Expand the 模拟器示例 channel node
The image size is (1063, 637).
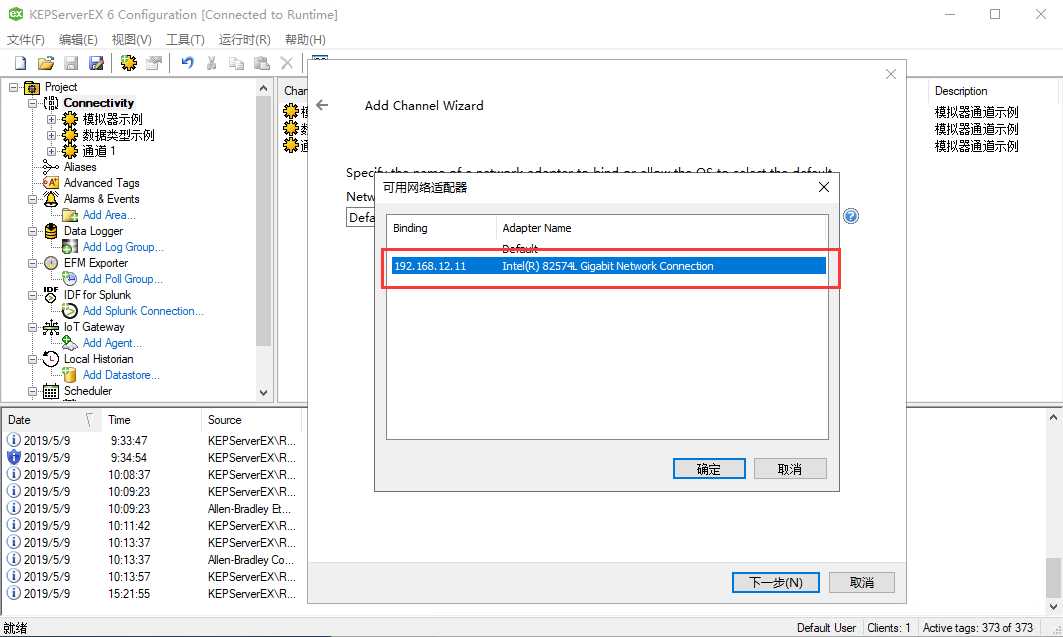[51, 119]
